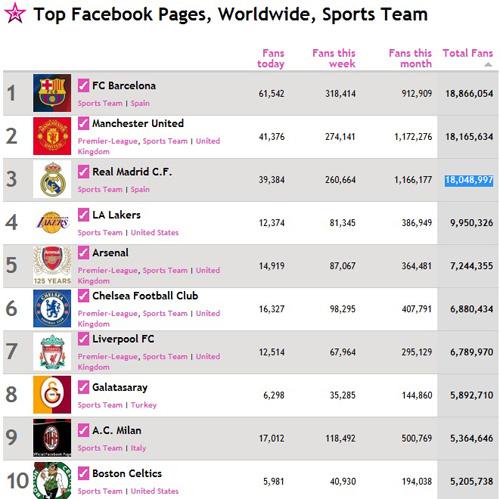Click the Arsenal 125 Years crest
The image size is (500, 499).
(52, 265)
